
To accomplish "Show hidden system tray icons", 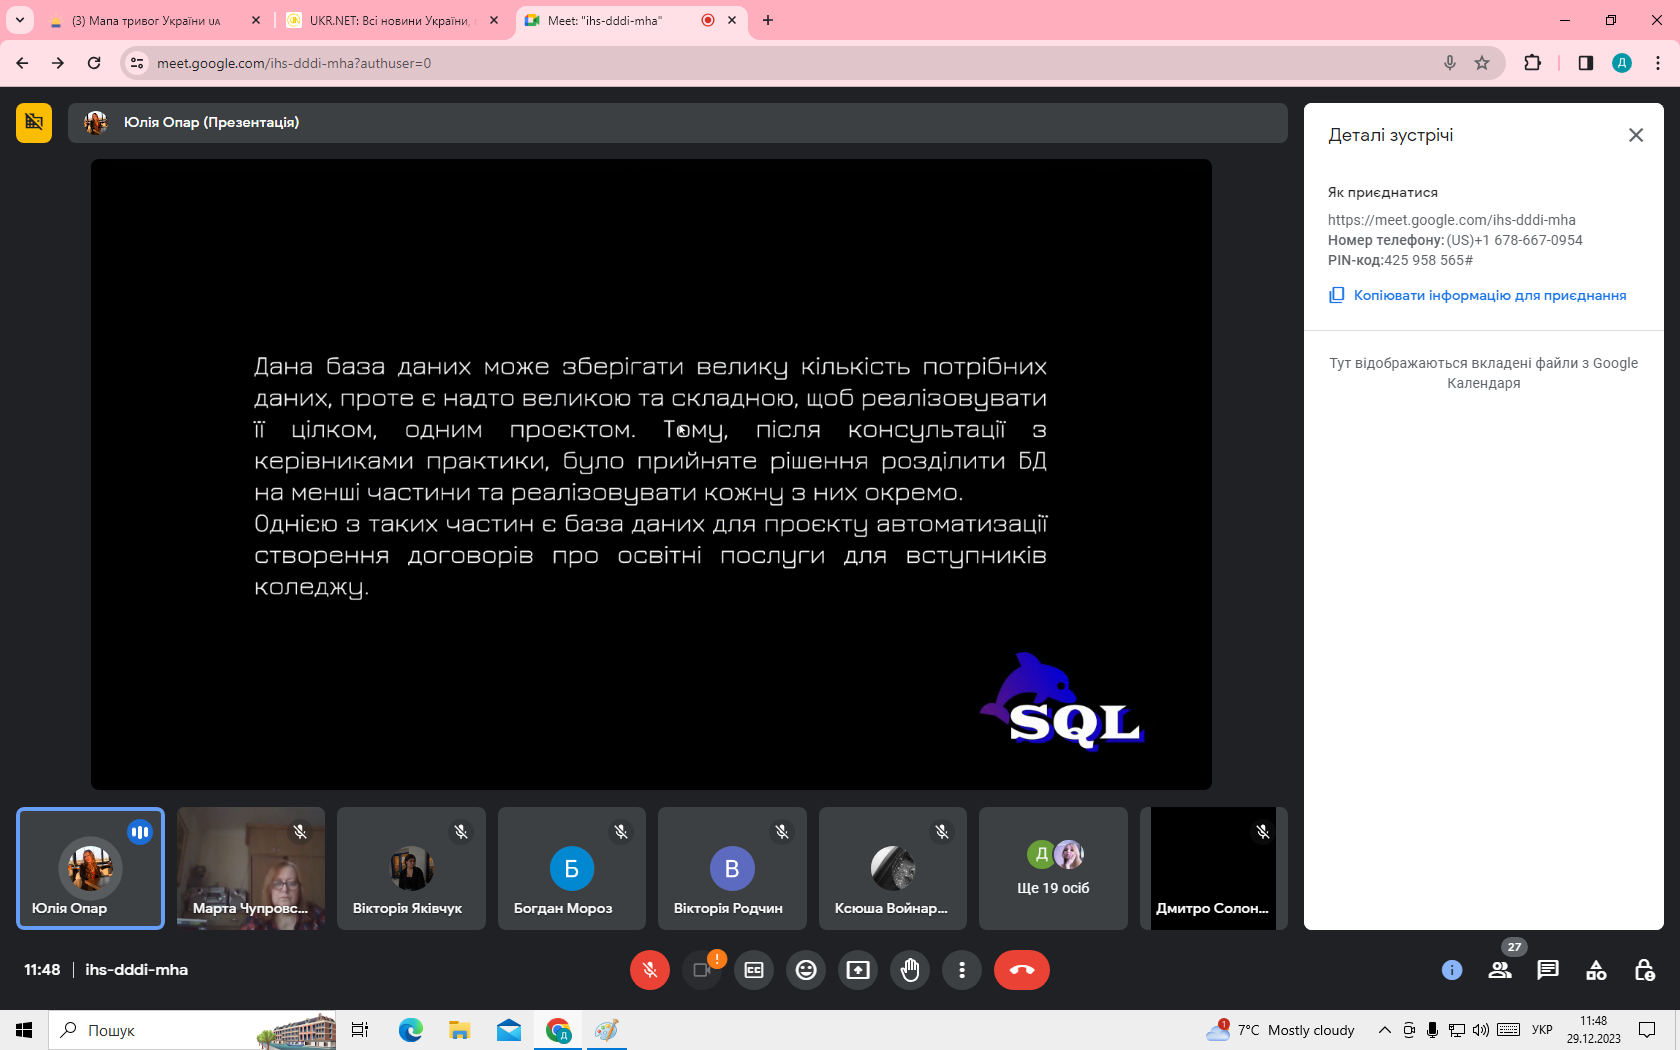I will (1384, 1030).
